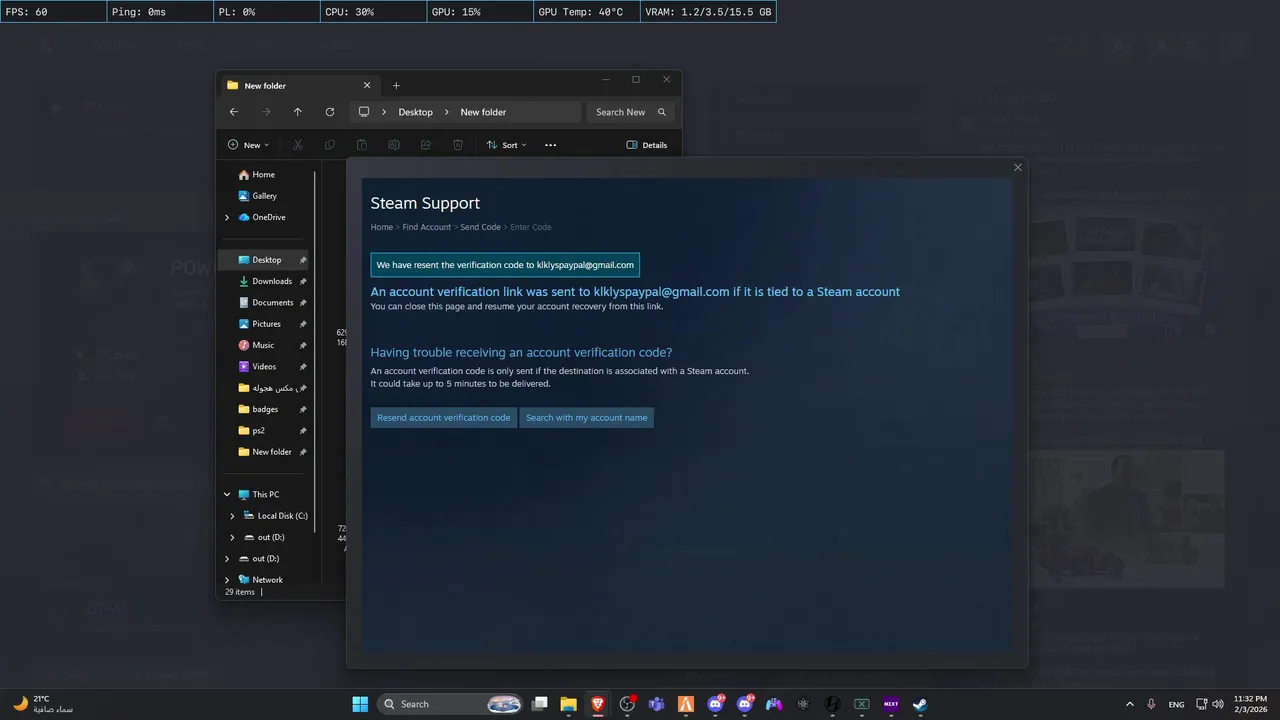Close the New folder tab
Screen dimensions: 1280x720
pyautogui.click(x=367, y=86)
